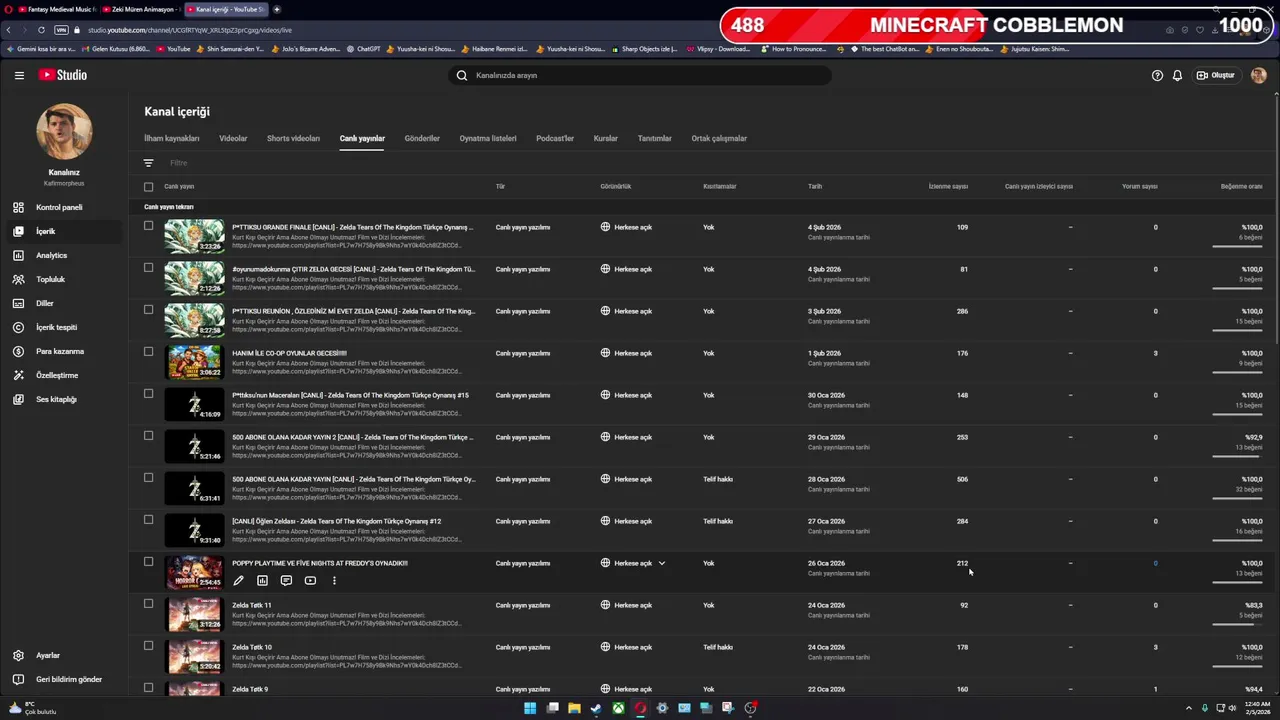This screenshot has height=720, width=1280.
Task: Open Steam on the taskbar
Action: [x=596, y=708]
